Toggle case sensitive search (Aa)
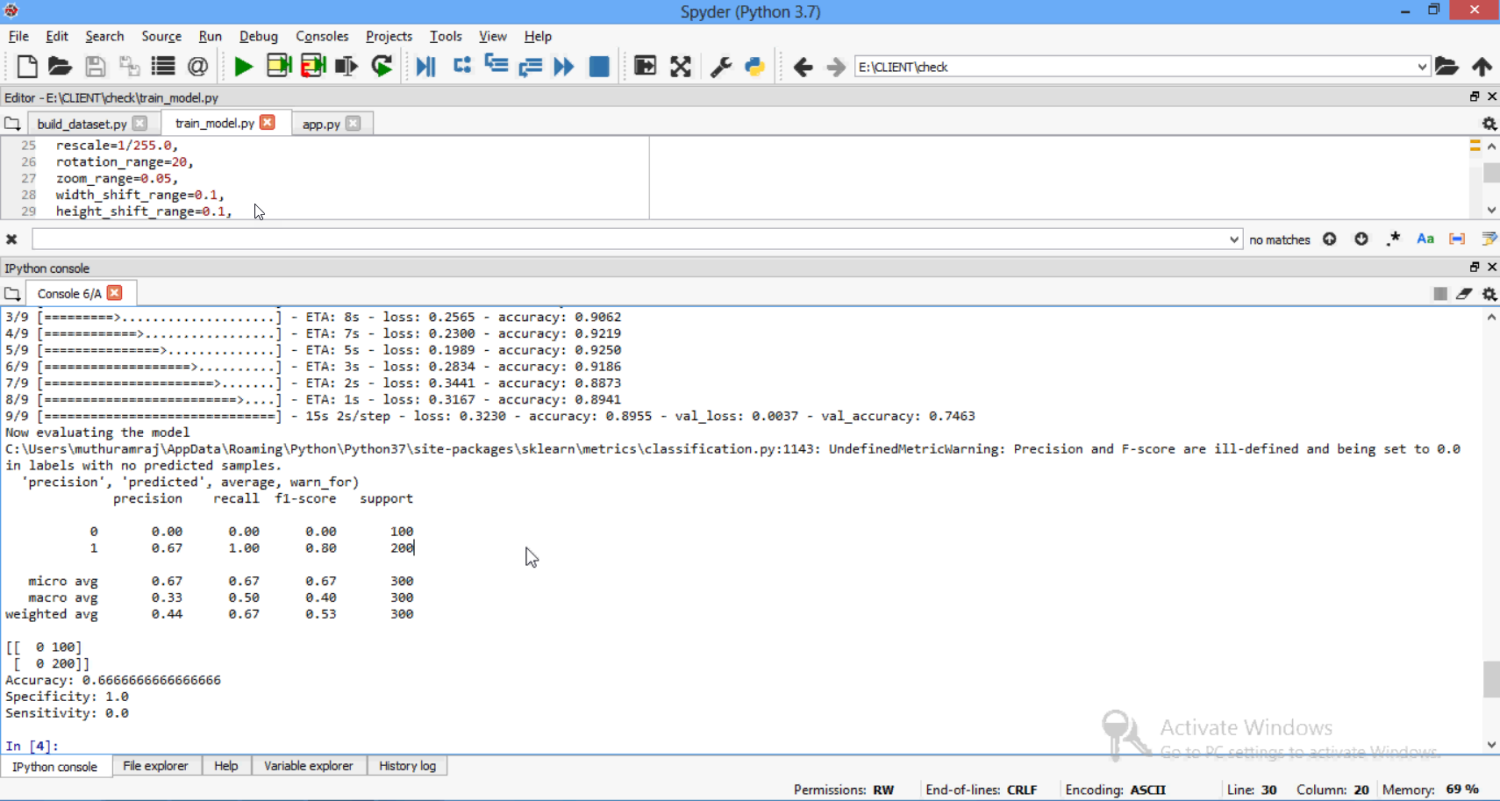1500x801 pixels. pos(1426,239)
